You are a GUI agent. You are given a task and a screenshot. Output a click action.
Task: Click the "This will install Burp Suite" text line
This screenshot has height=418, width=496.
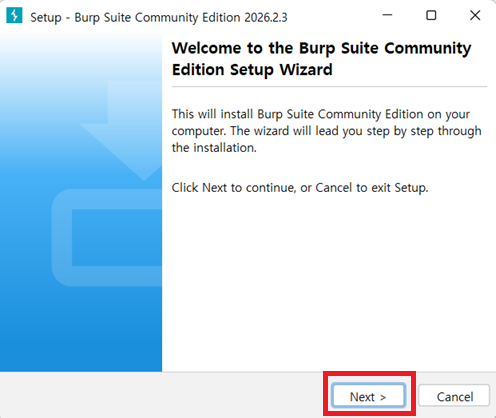click(321, 114)
